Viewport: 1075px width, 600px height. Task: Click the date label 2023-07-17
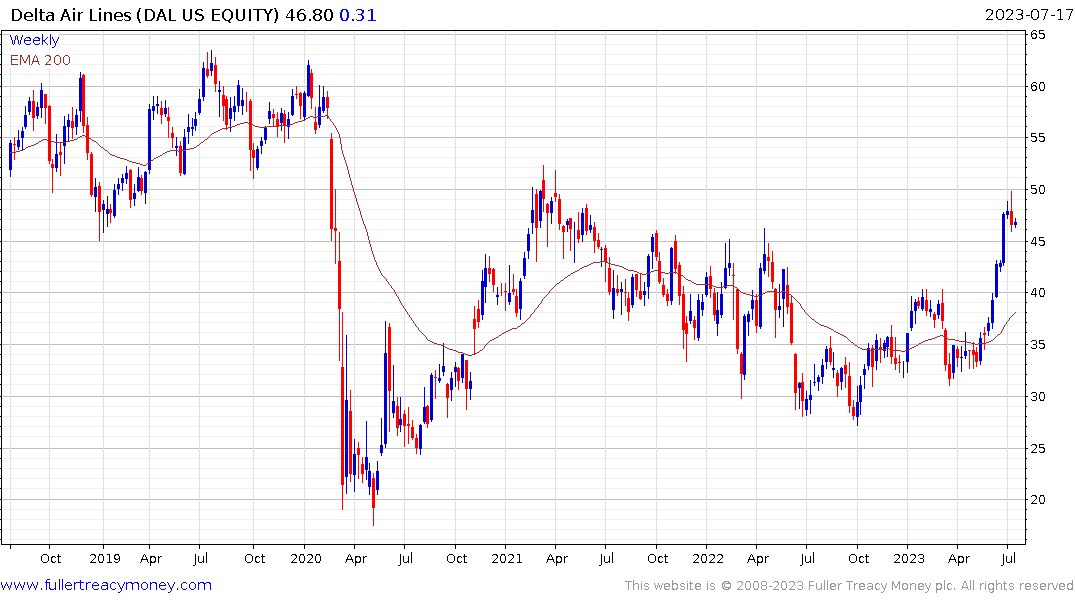[1029, 15]
